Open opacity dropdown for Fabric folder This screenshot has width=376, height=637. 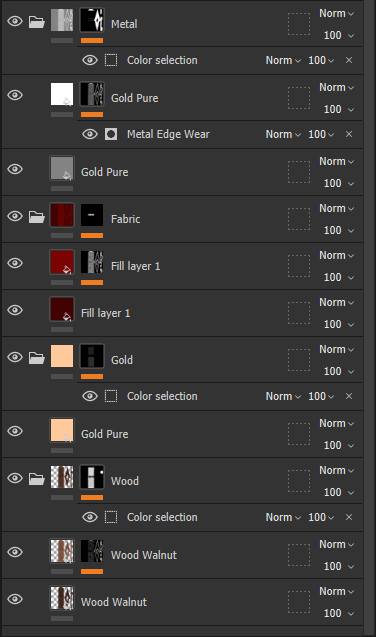tap(339, 230)
